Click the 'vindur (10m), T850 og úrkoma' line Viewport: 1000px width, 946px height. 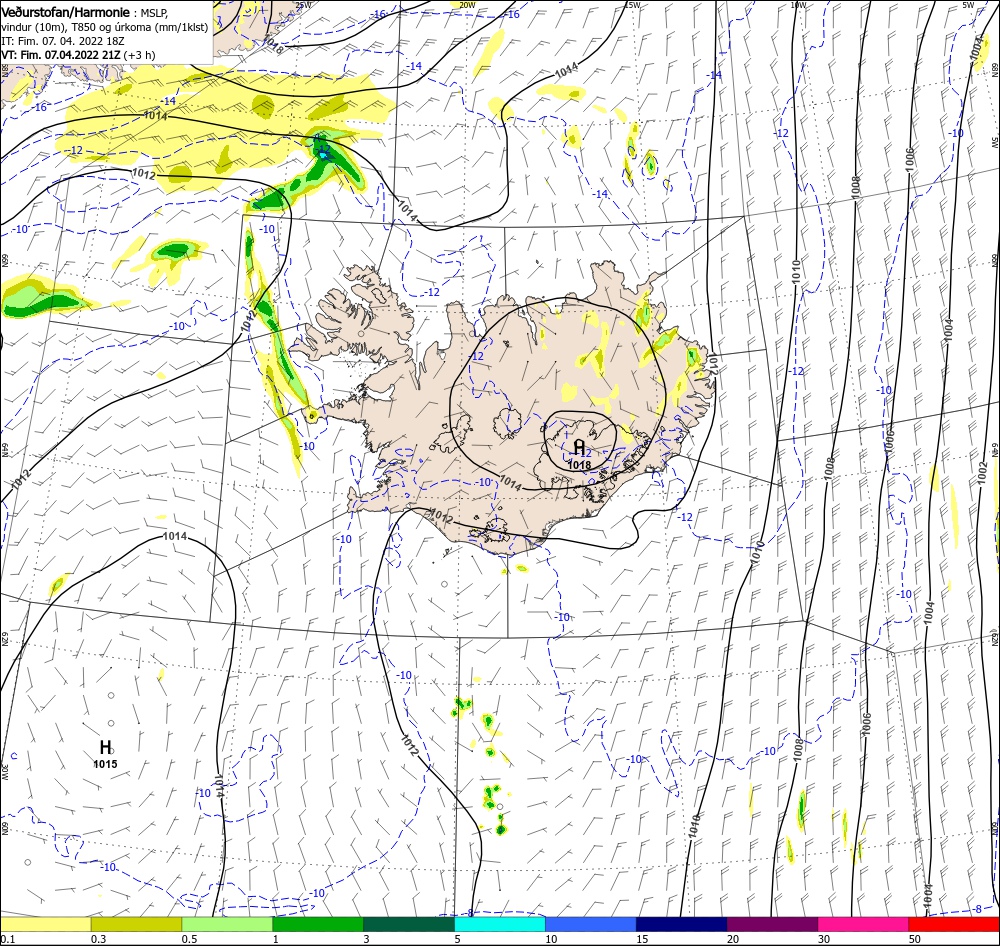point(105,27)
